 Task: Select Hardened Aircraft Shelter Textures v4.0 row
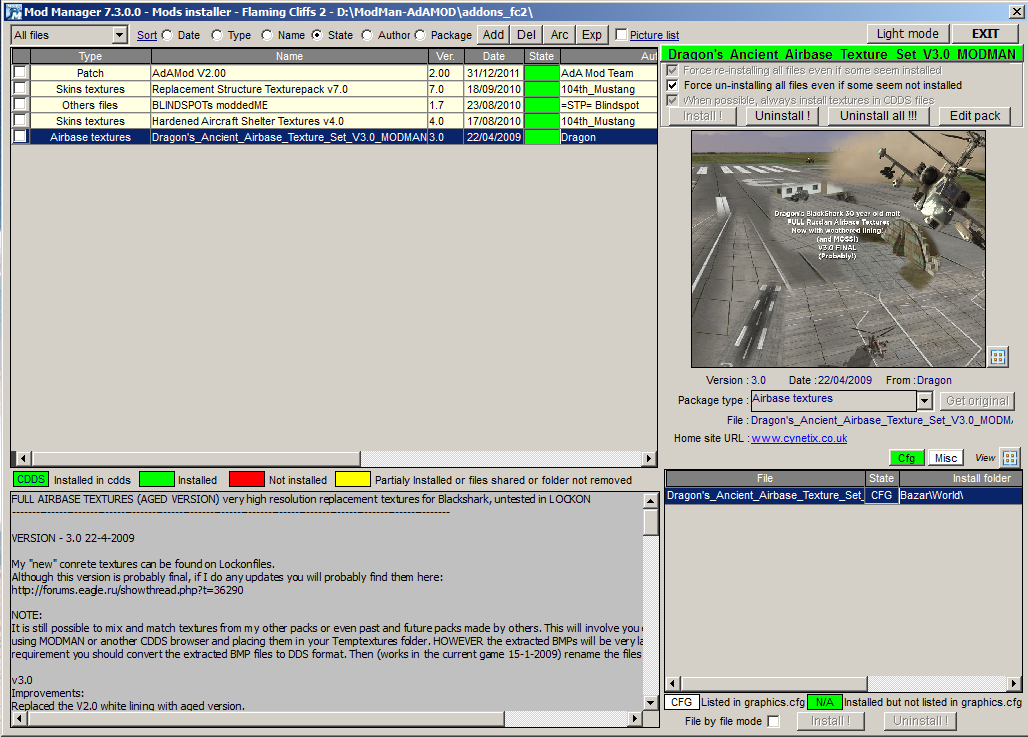[335, 121]
